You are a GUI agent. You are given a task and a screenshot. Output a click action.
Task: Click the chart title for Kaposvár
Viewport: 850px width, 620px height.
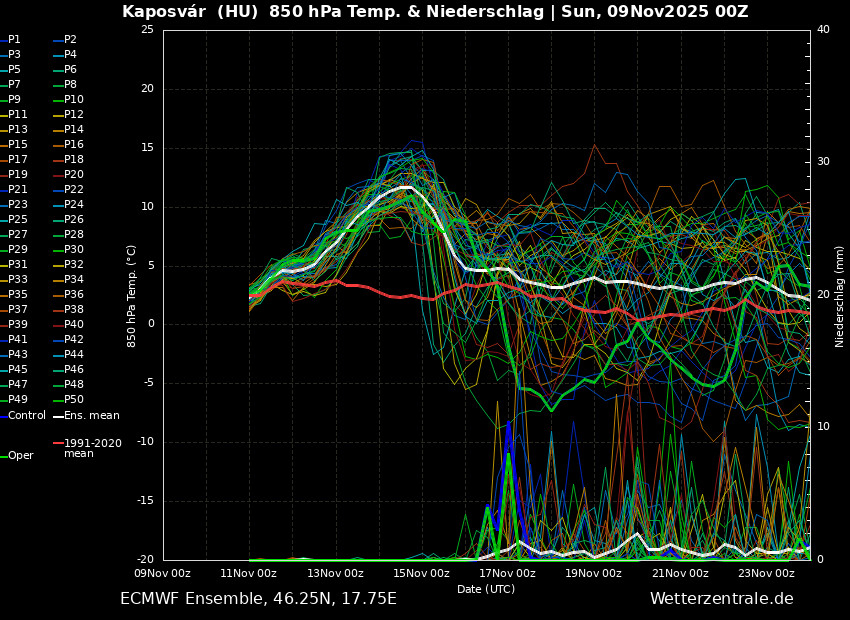pyautogui.click(x=435, y=12)
